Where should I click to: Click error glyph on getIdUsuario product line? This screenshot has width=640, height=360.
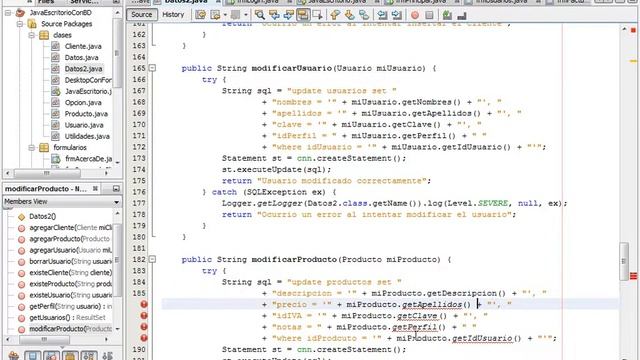pos(144,338)
